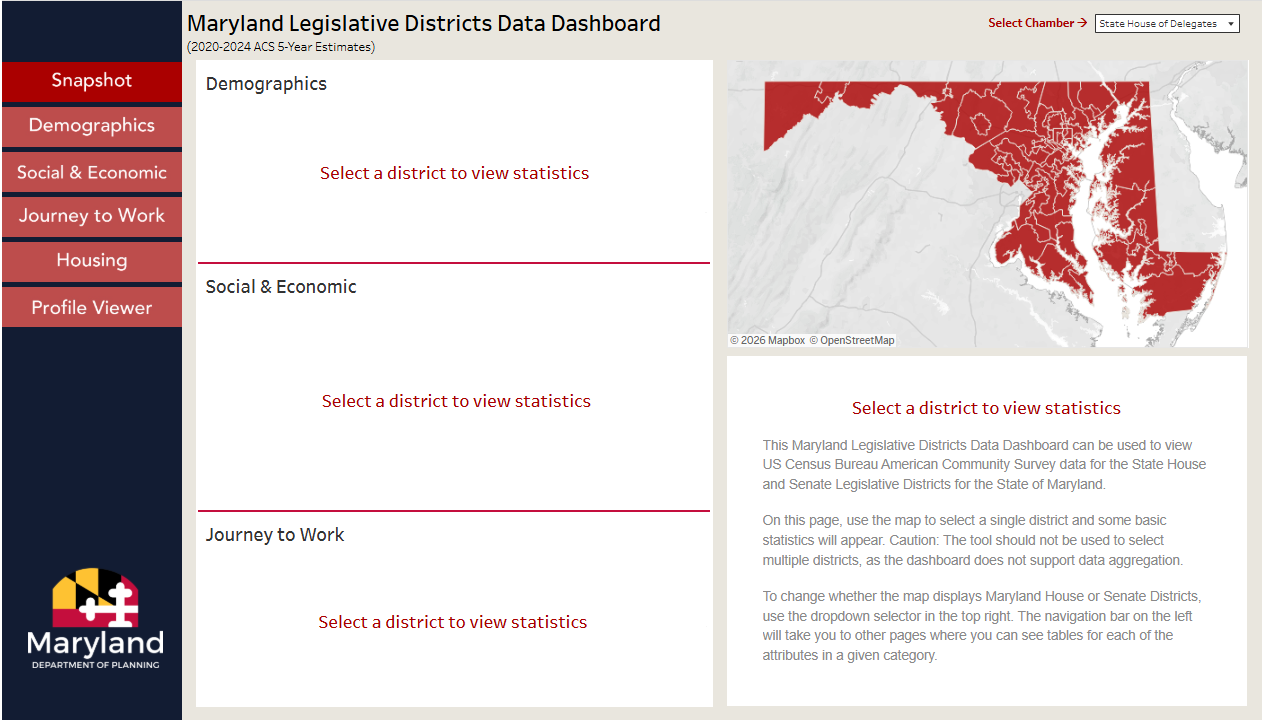Open the Social & Economic sidebar button
This screenshot has height=720, width=1262.
click(x=92, y=172)
